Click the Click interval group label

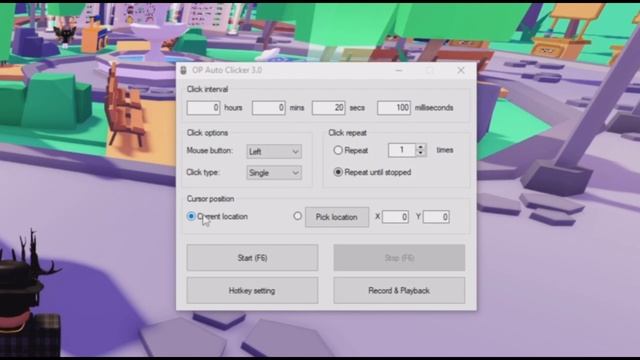(207, 89)
